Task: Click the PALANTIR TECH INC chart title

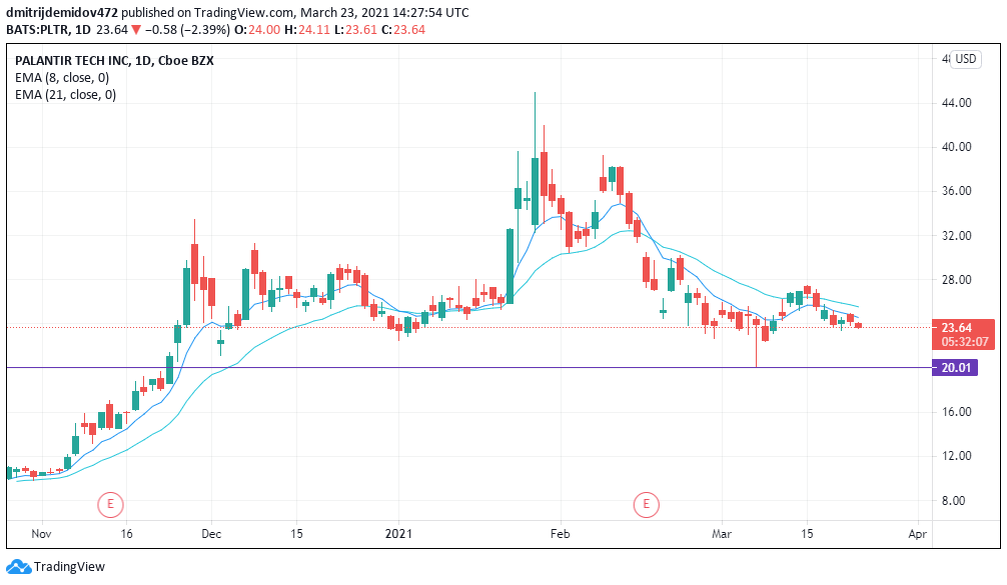Action: pos(114,60)
